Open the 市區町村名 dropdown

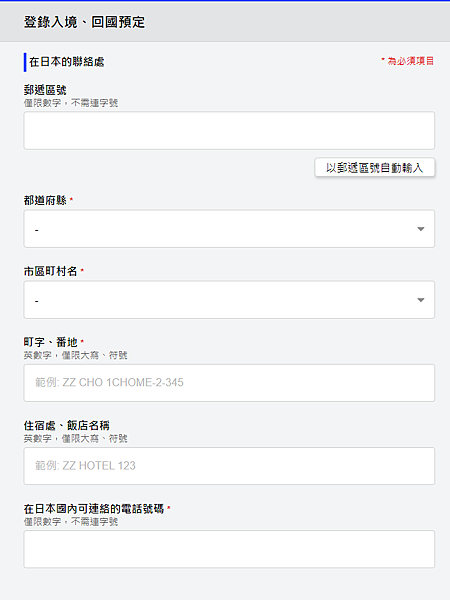point(229,300)
